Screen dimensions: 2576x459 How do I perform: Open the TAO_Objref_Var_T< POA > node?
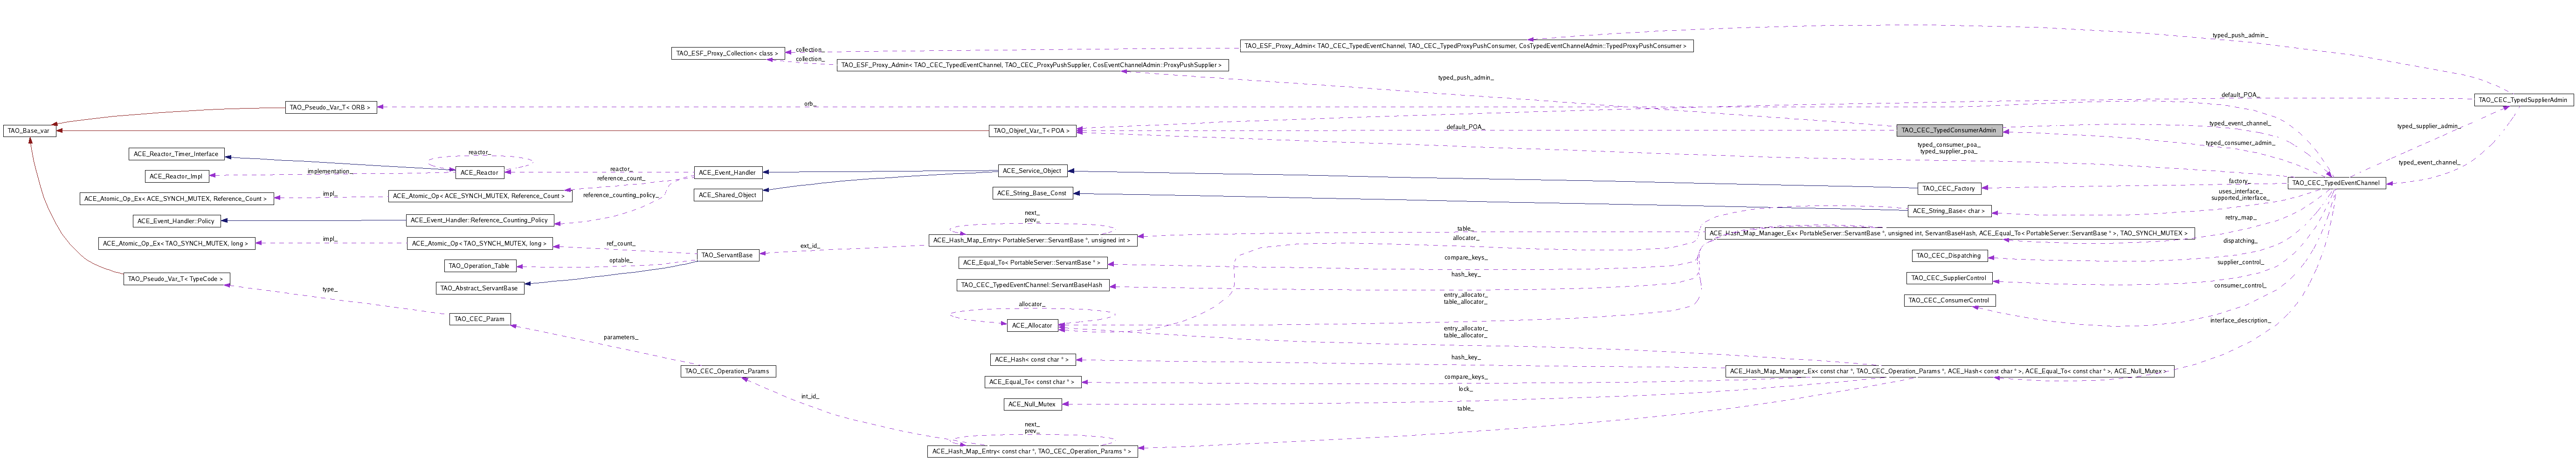coord(1032,131)
